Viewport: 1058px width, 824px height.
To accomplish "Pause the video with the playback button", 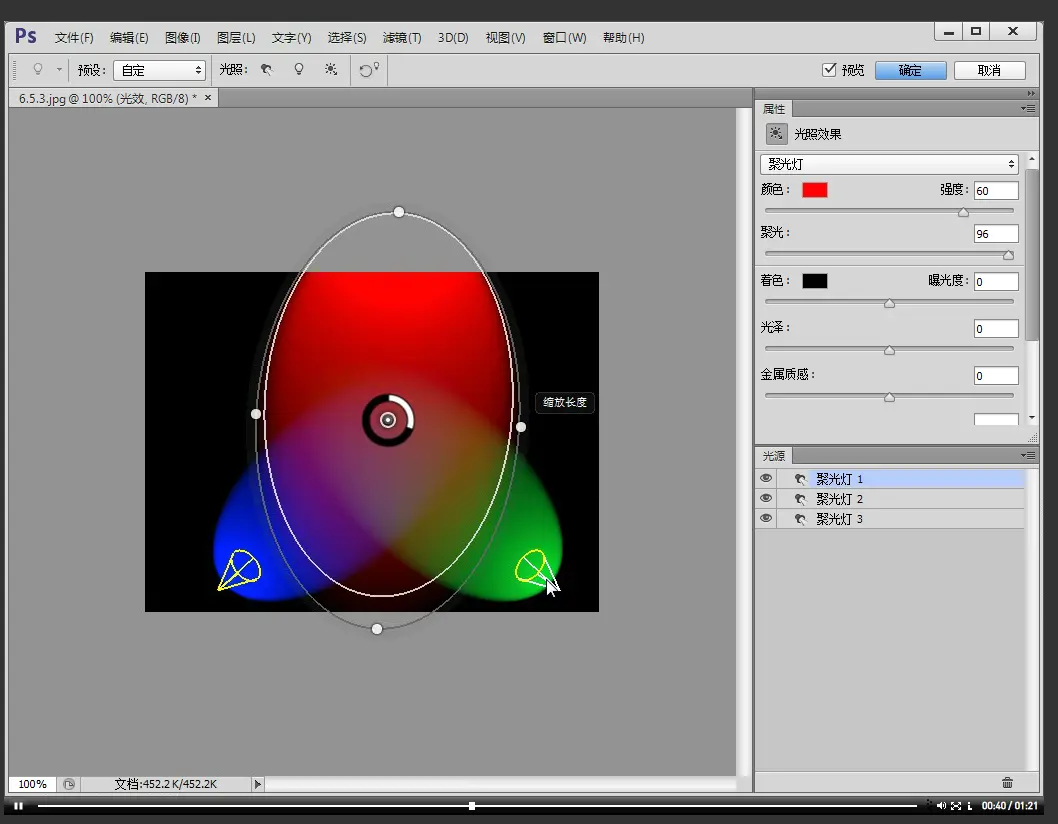I will tap(18, 806).
